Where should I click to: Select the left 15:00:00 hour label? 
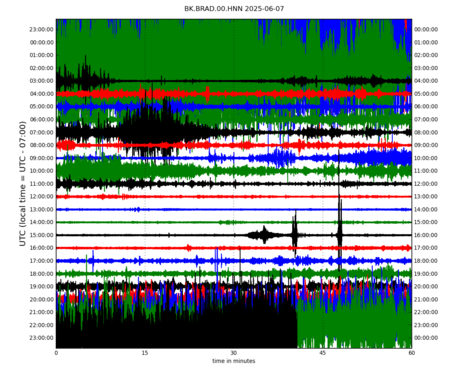coord(41,235)
